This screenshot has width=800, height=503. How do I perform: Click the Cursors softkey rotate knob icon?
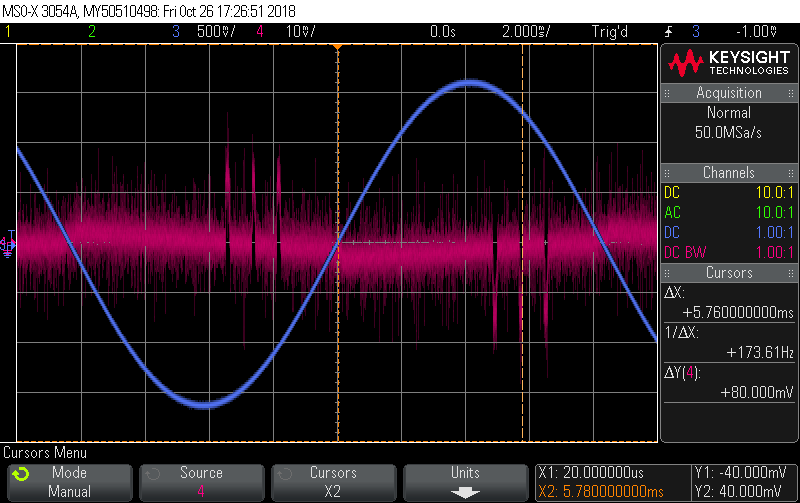(x=285, y=474)
